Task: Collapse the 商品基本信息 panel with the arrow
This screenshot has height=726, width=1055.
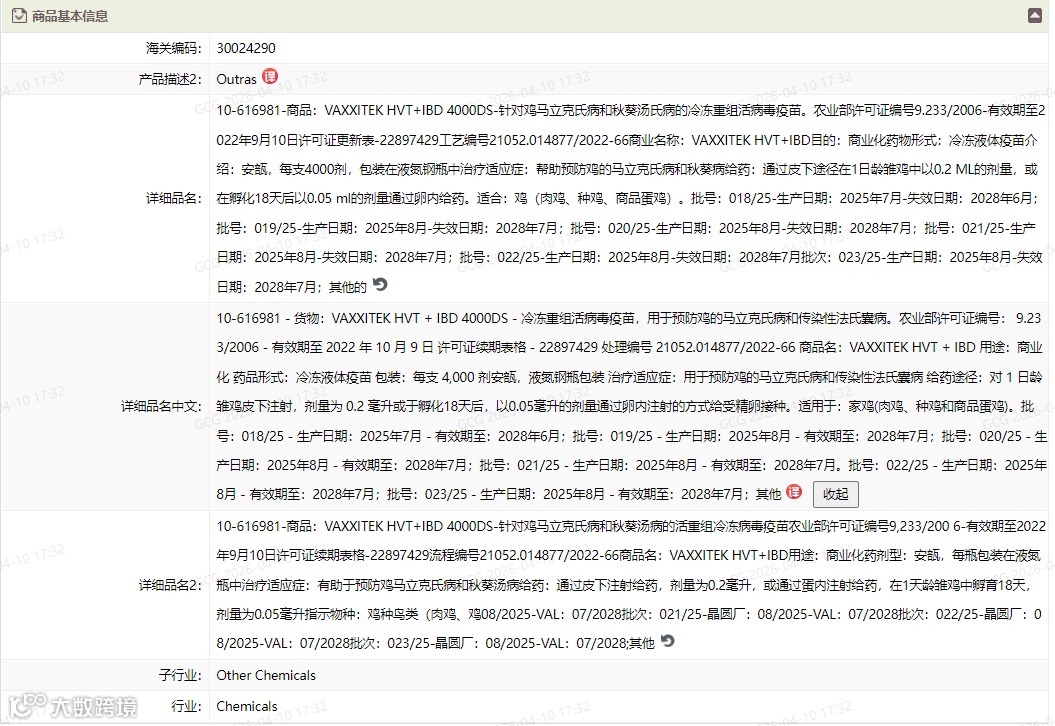Action: 1035,15
